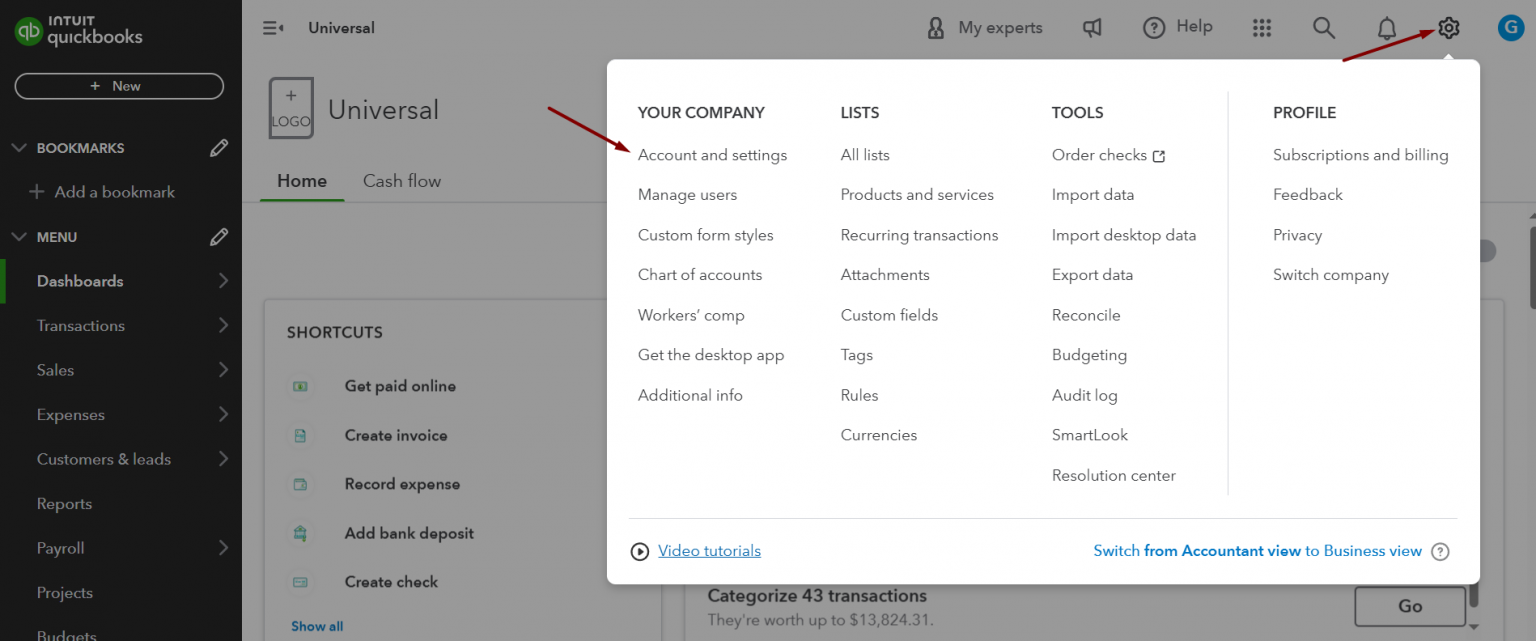Expand the Payroll chevron
Screen dimensions: 1536x641
[x=222, y=548]
